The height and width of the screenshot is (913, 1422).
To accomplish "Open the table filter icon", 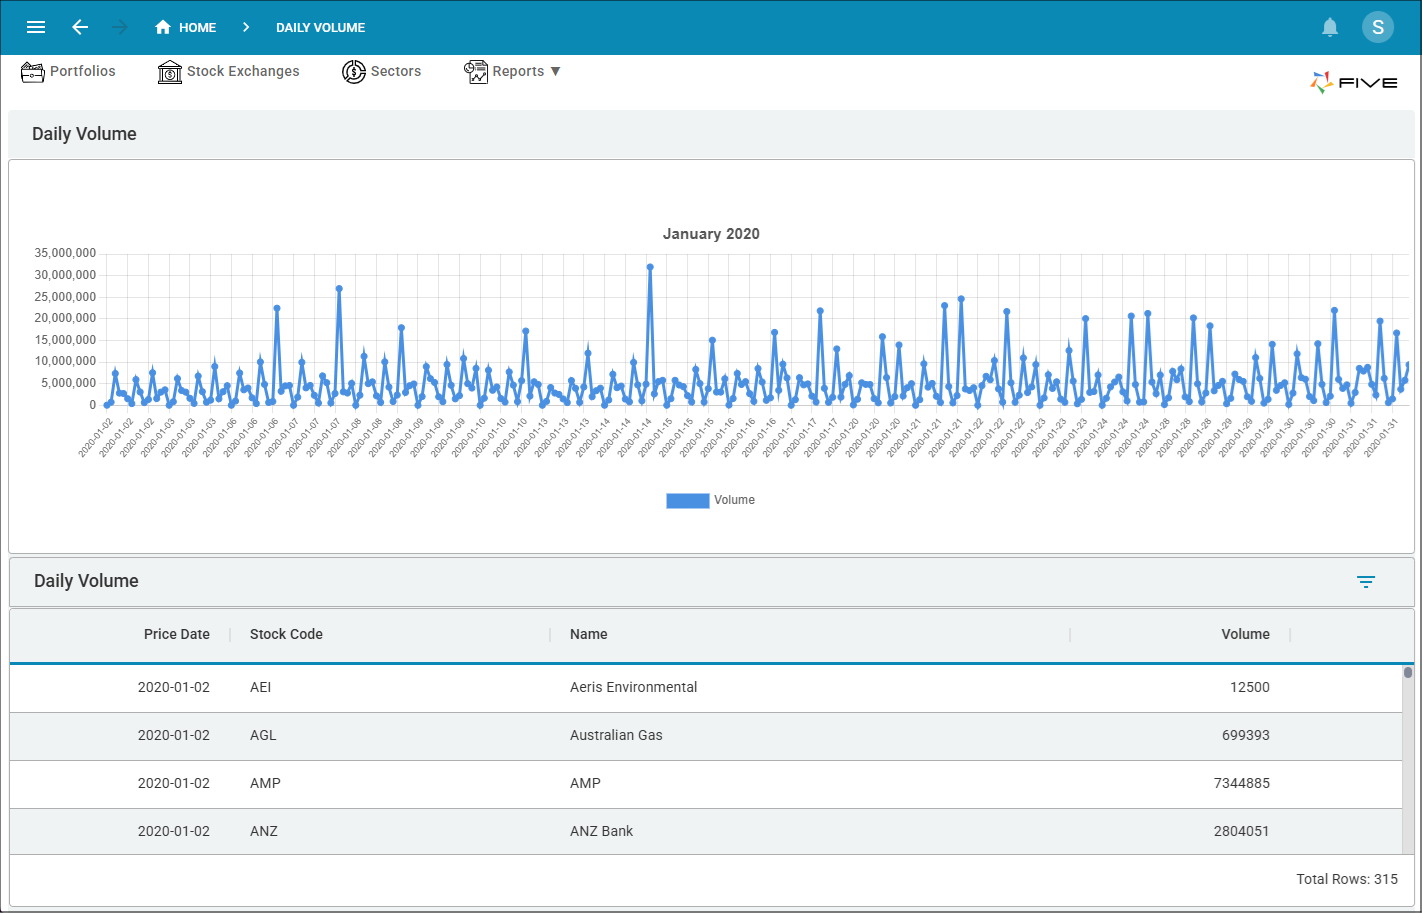I will (x=1366, y=582).
